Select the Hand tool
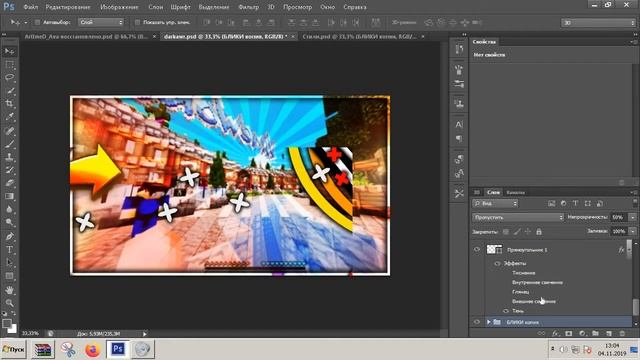The width and height of the screenshot is (640, 360). pos(9,290)
